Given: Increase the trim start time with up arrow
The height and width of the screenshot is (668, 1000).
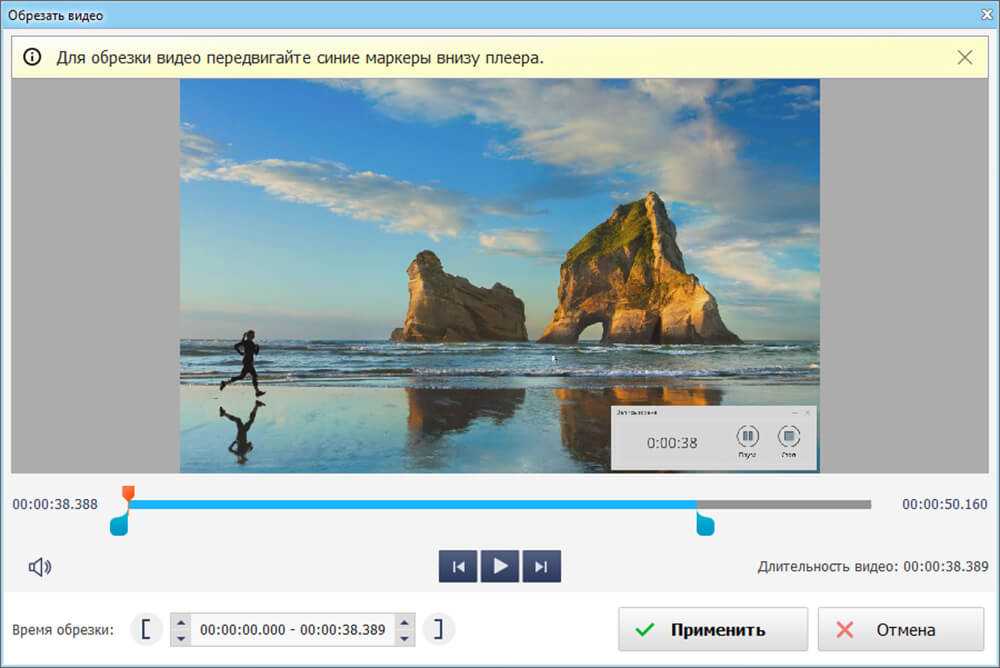Looking at the screenshot, I should (181, 623).
